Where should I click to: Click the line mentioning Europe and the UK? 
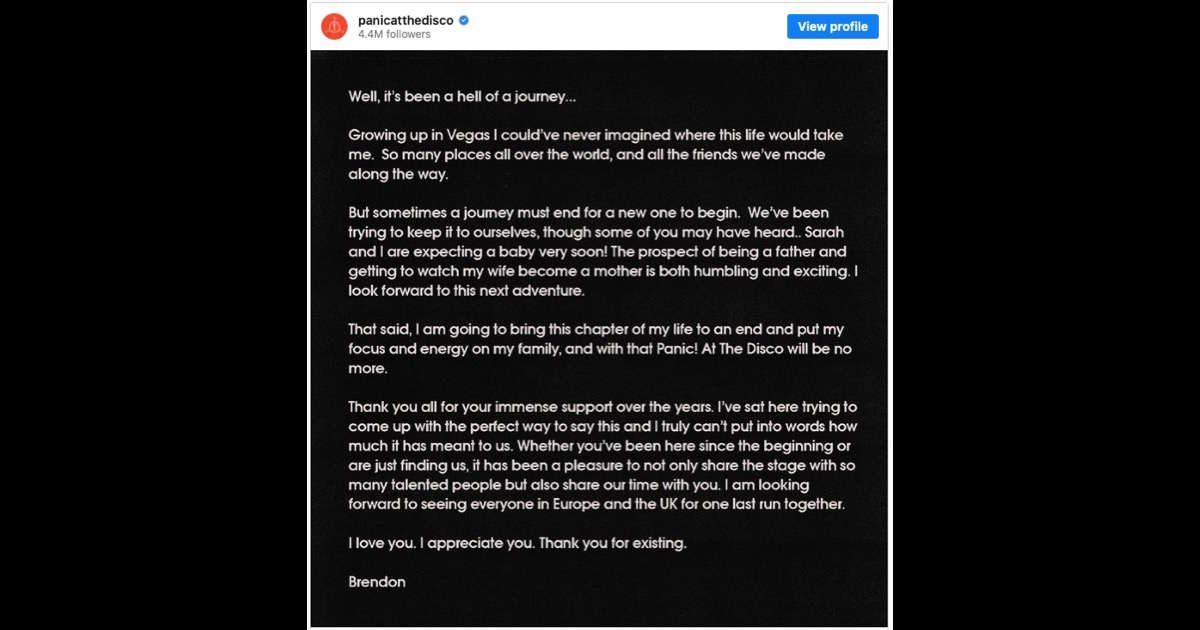[x=597, y=504]
